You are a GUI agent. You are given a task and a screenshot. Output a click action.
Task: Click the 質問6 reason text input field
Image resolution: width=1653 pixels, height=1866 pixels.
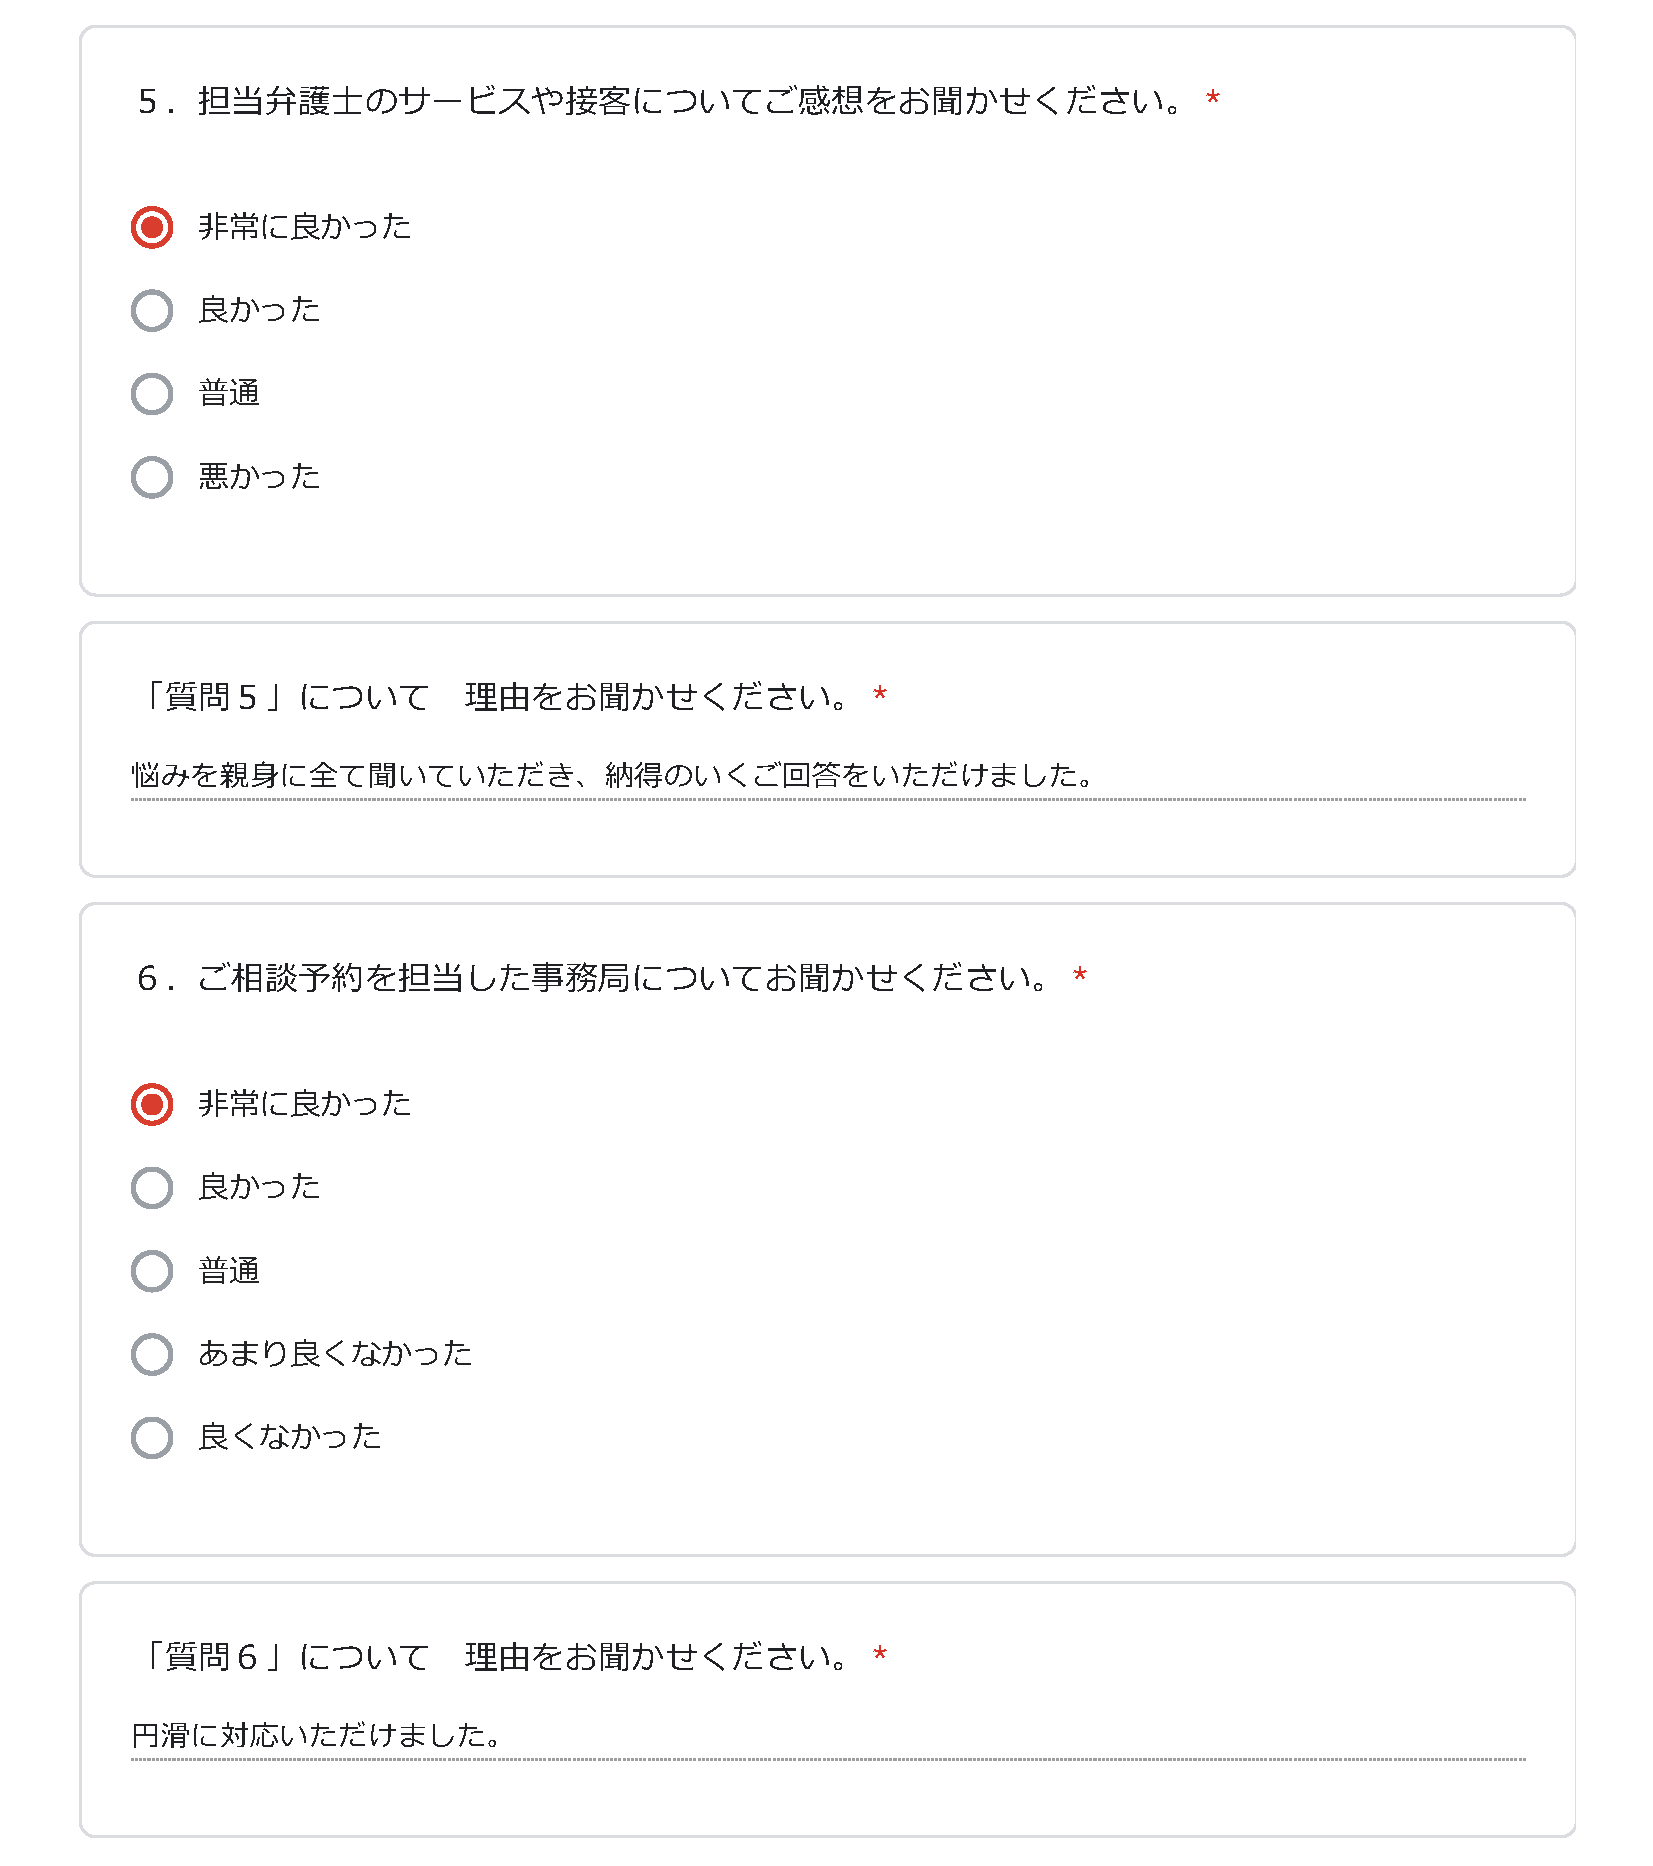click(x=828, y=1735)
